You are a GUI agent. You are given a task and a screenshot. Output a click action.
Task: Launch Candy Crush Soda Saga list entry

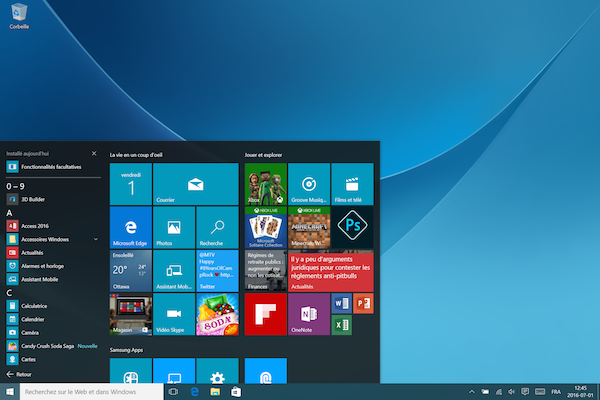point(53,346)
